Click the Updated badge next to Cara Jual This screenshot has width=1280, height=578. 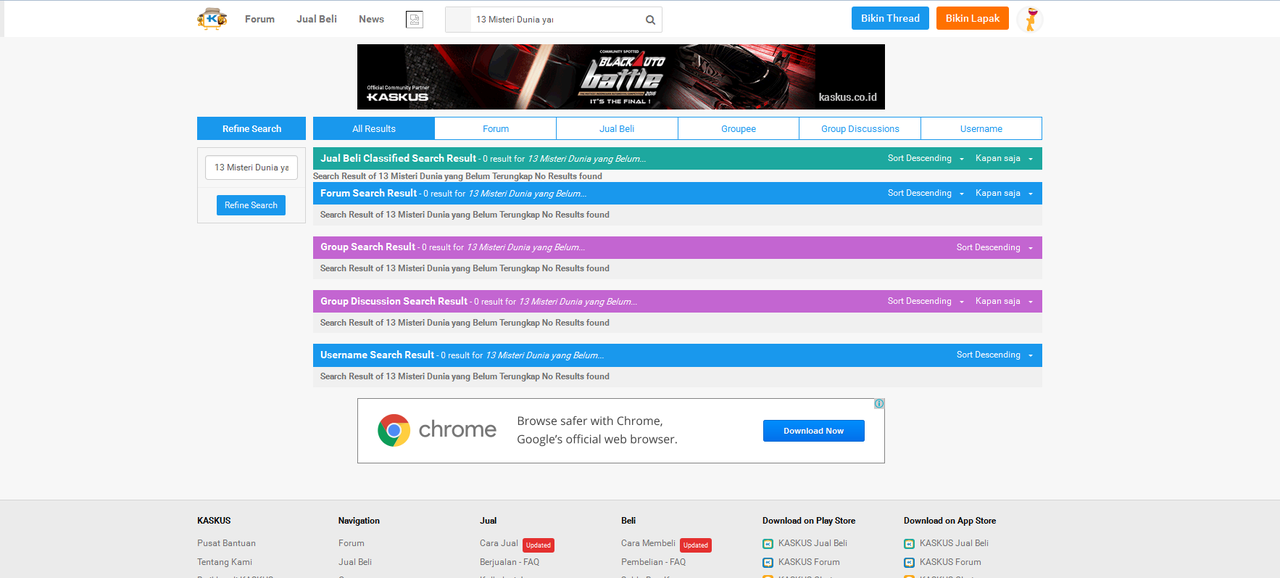538,545
